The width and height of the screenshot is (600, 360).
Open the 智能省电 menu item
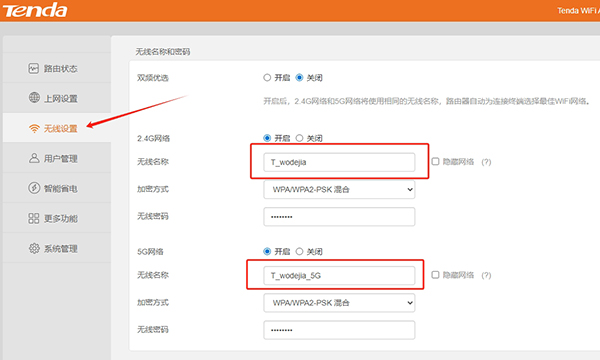(57, 188)
